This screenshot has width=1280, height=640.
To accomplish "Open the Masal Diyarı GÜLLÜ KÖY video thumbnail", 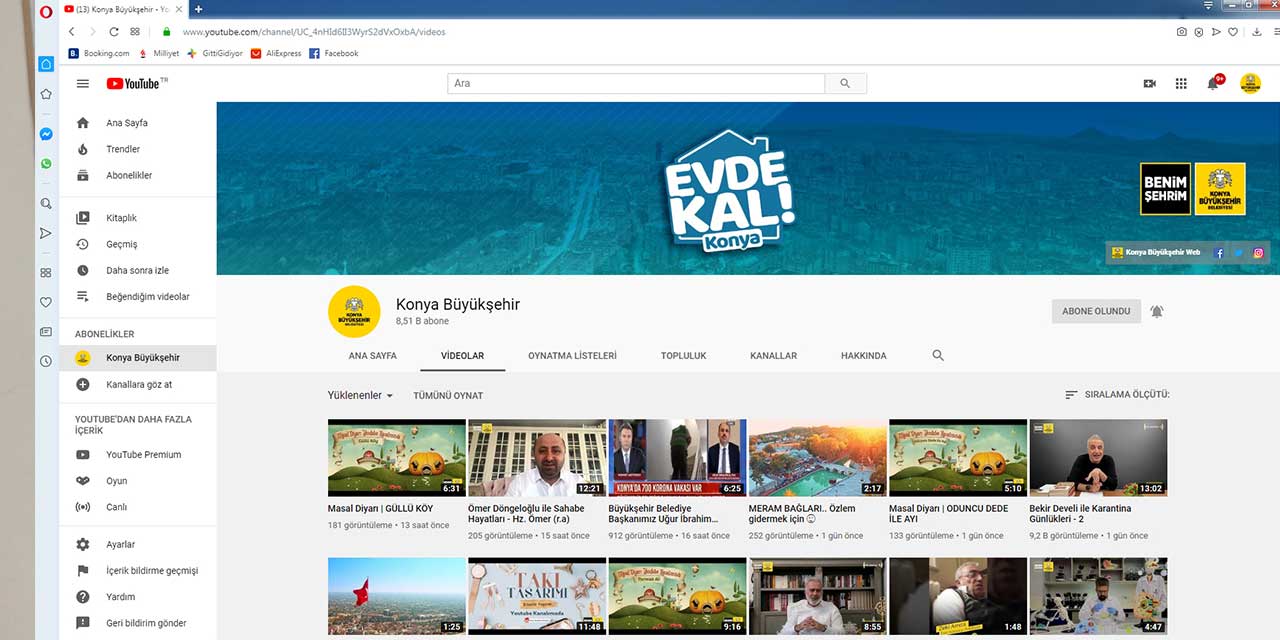I will point(396,457).
